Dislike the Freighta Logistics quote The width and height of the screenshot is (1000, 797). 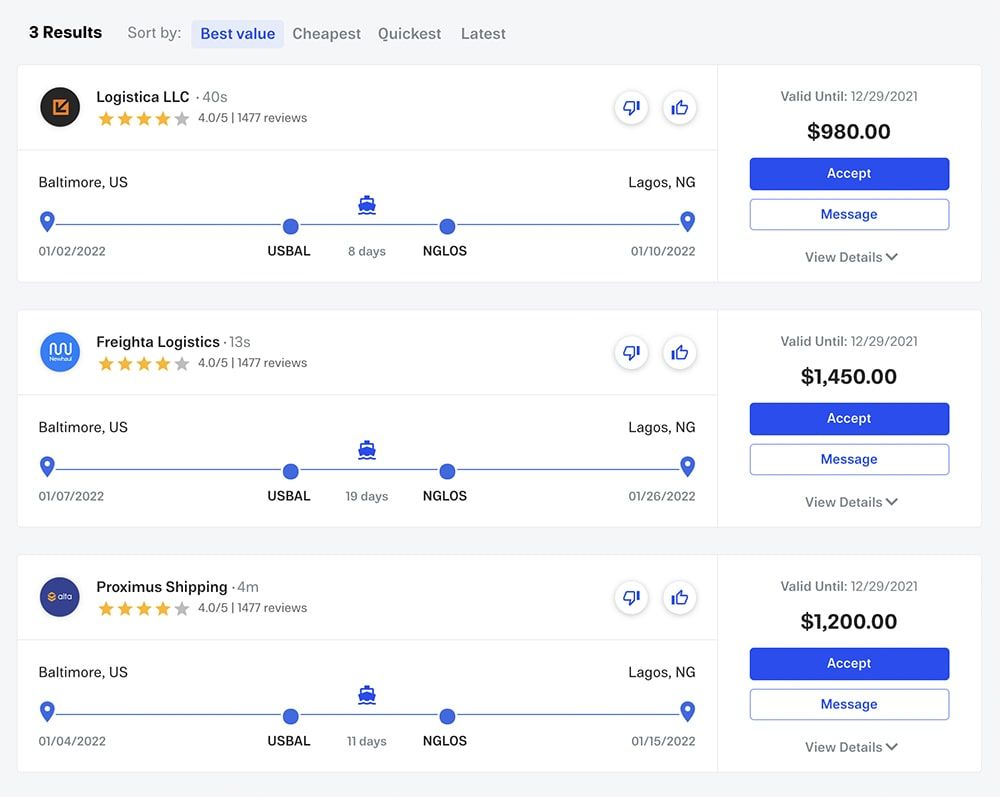click(631, 353)
